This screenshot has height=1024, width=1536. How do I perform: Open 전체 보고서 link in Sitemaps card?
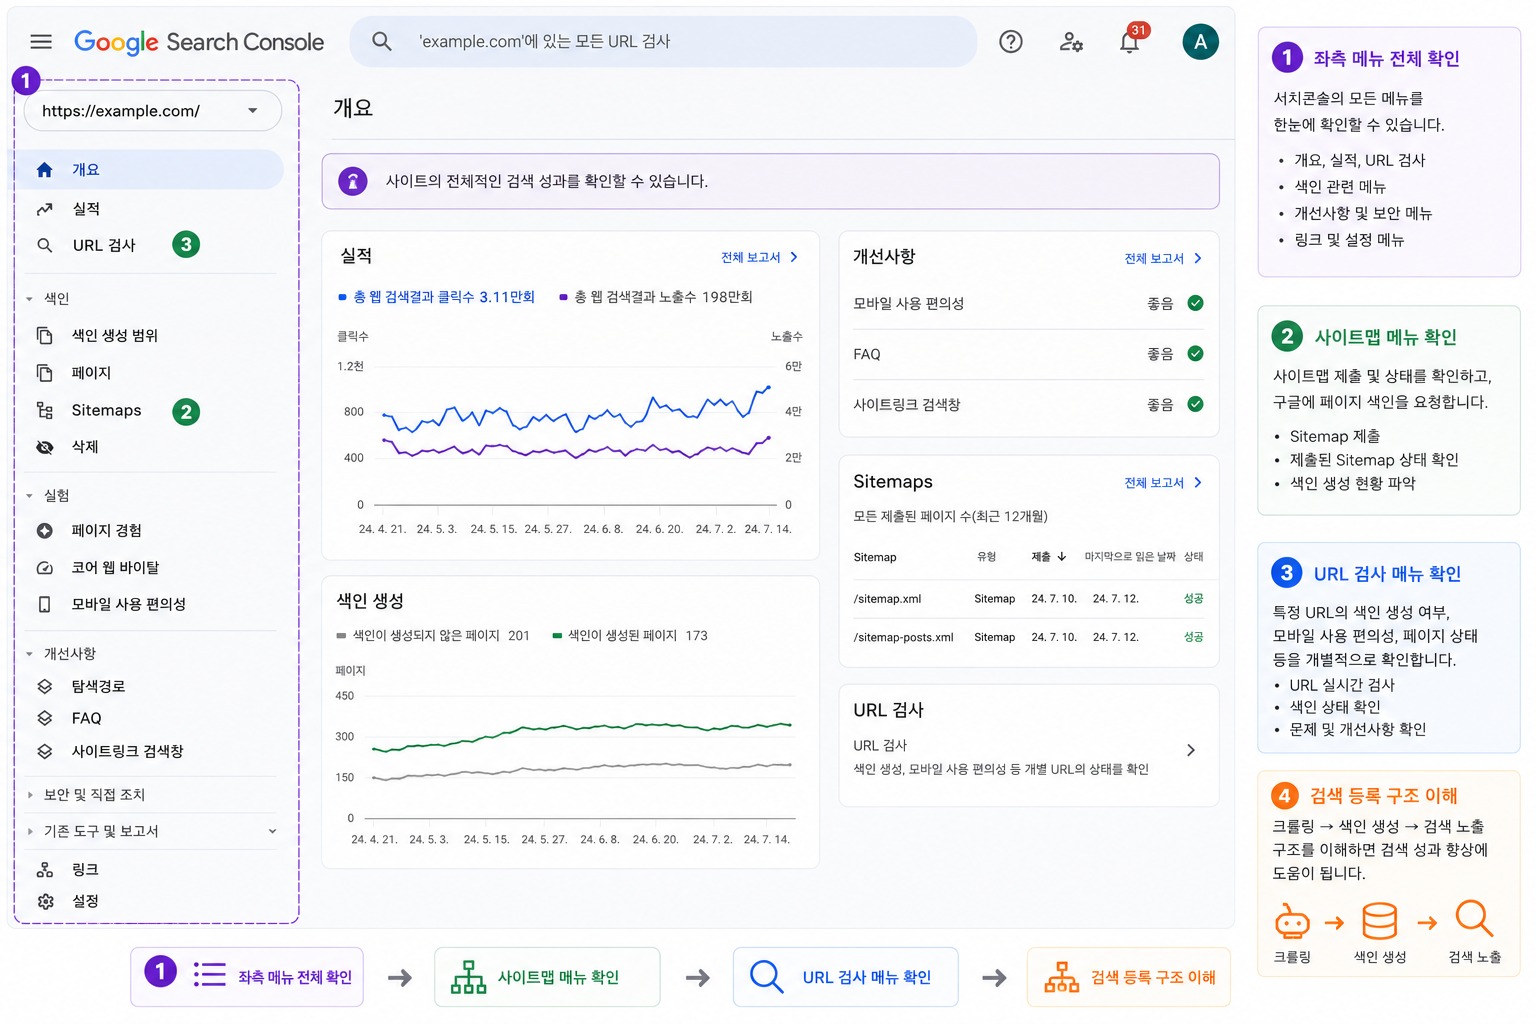(1163, 482)
